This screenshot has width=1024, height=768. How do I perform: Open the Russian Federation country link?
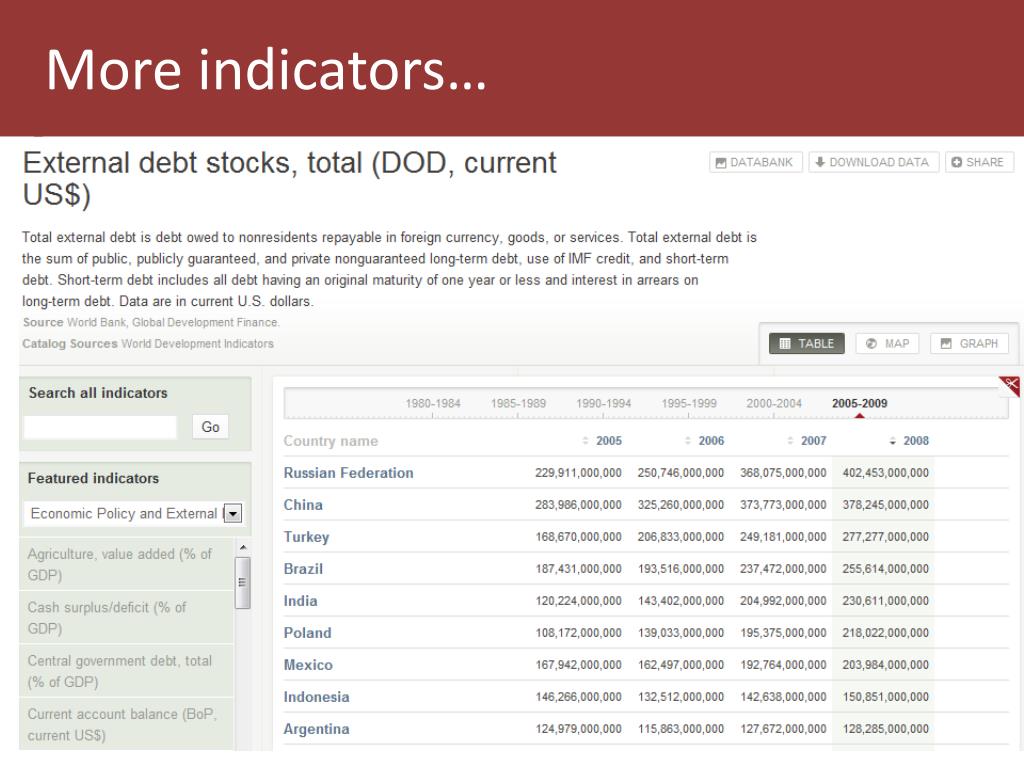pos(348,473)
